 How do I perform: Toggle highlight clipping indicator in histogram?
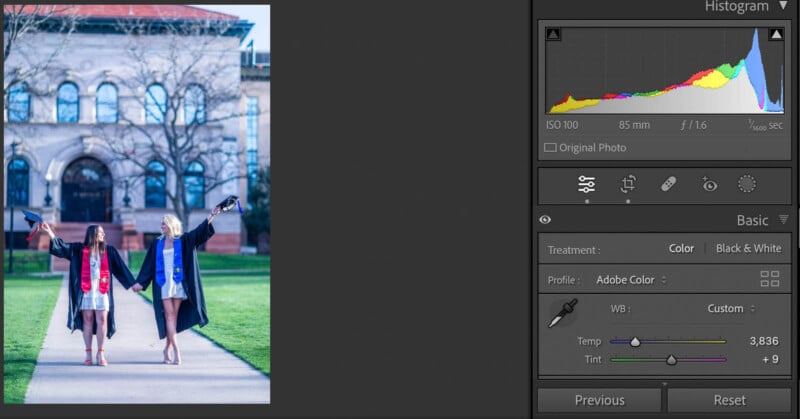coord(776,35)
